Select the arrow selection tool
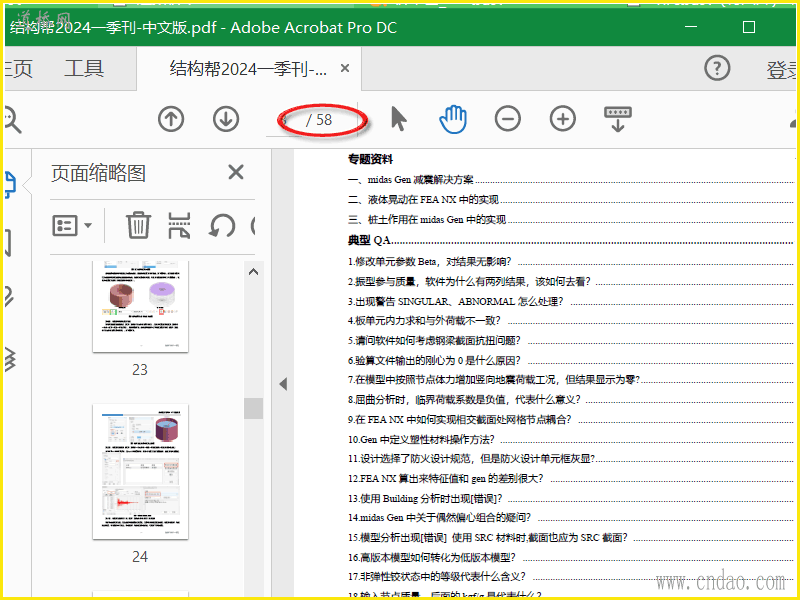Viewport: 800px width, 600px height. (398, 119)
